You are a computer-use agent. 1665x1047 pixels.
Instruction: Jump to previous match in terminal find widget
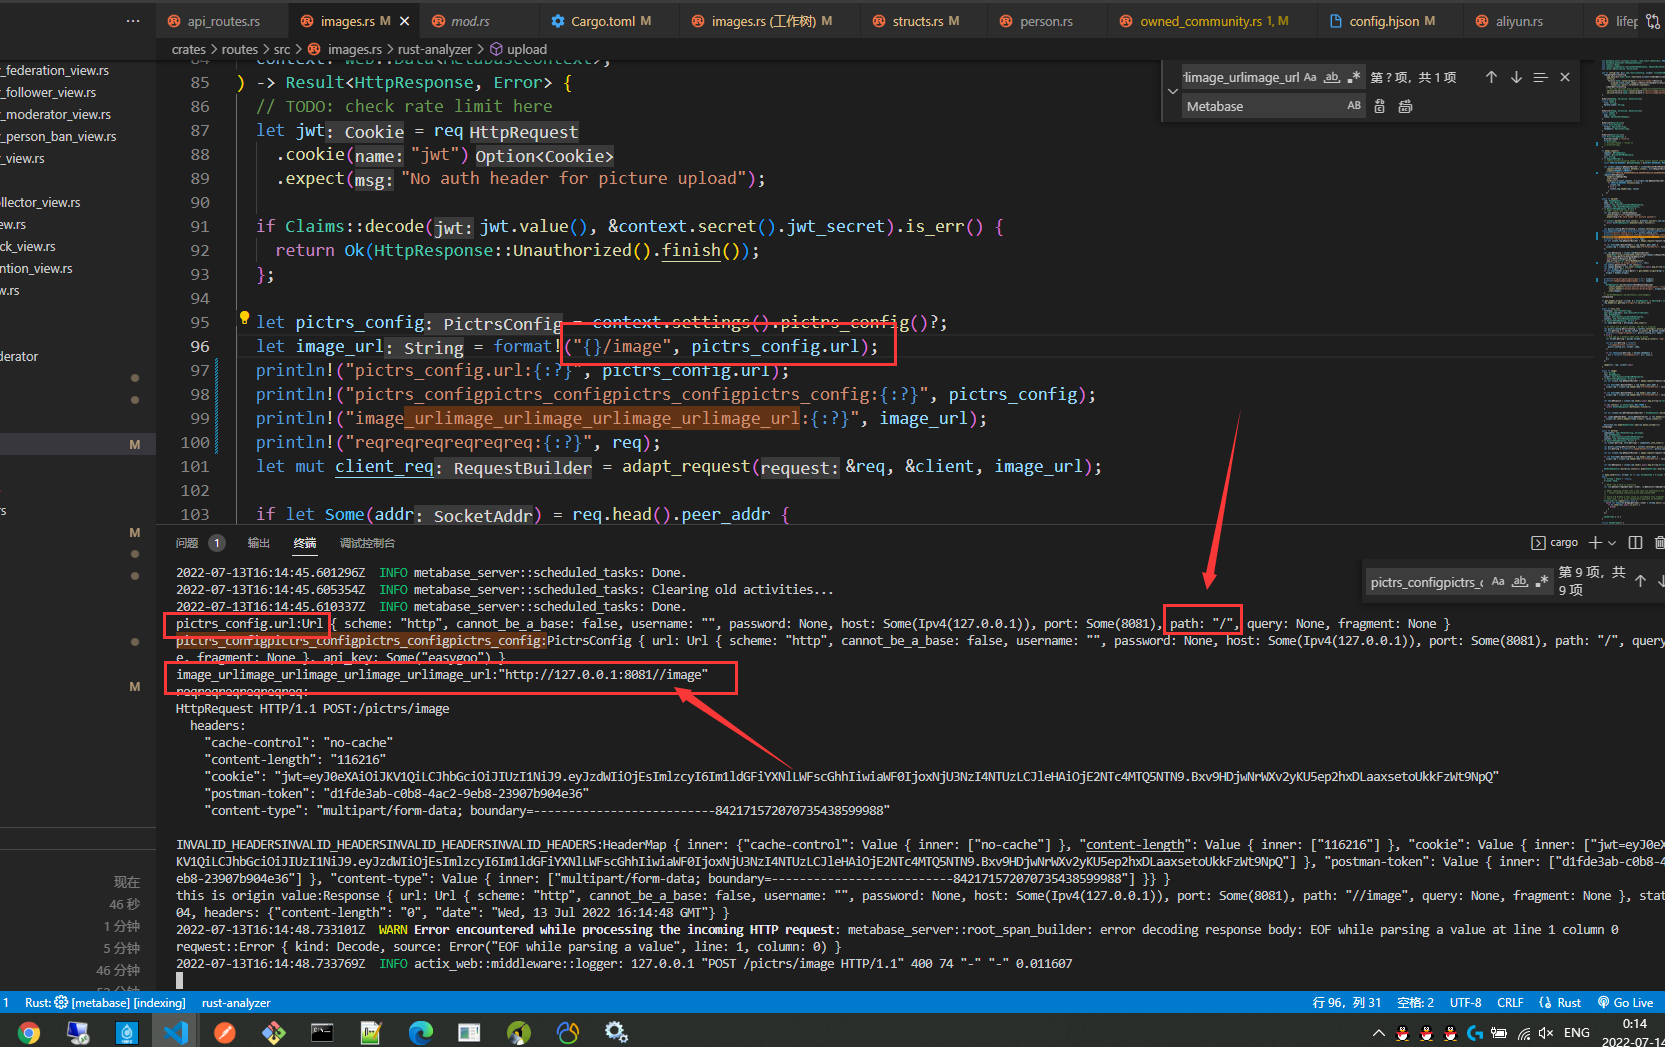(1640, 580)
